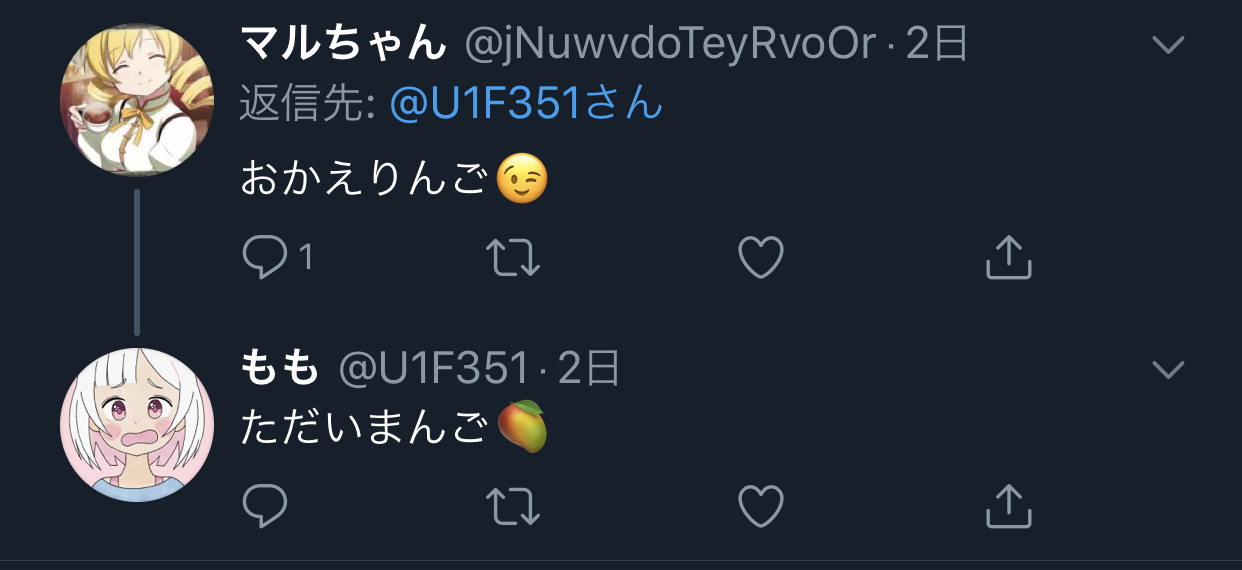Screen dimensions: 1242x570
Task: Share もも's tweet
Action: (1008, 506)
